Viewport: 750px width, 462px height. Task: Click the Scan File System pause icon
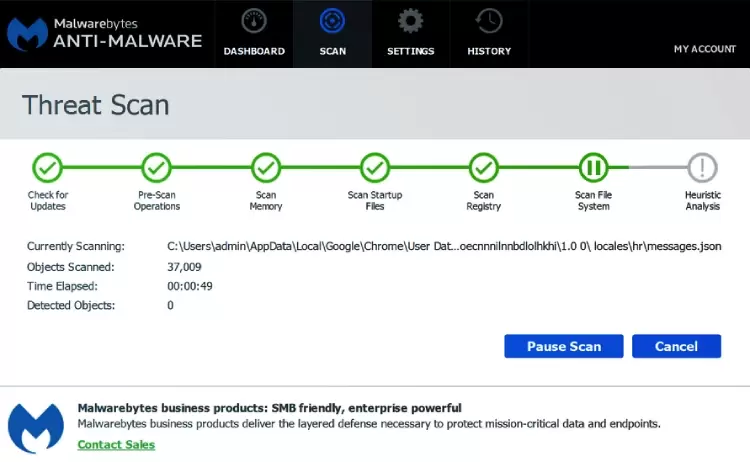click(x=594, y=168)
